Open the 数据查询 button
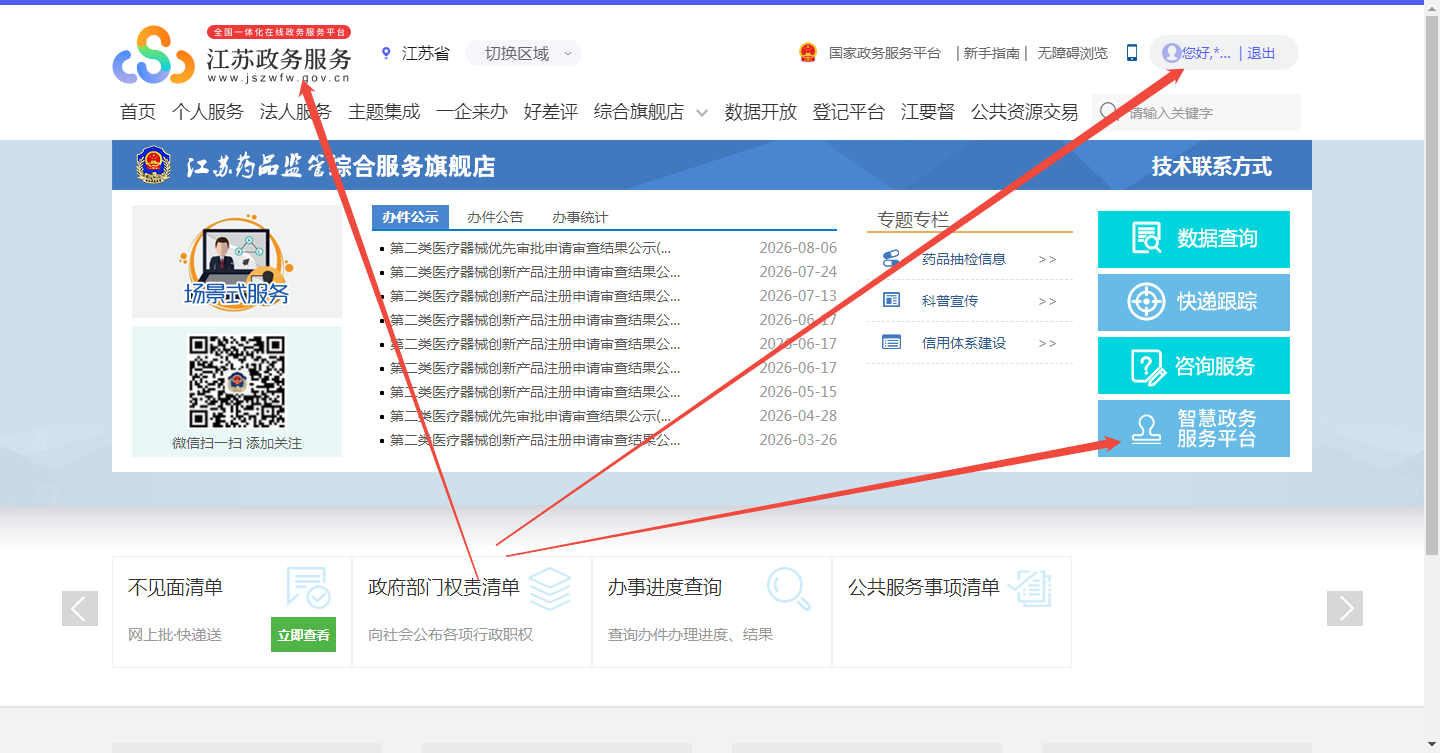This screenshot has height=753, width=1440. [1194, 239]
